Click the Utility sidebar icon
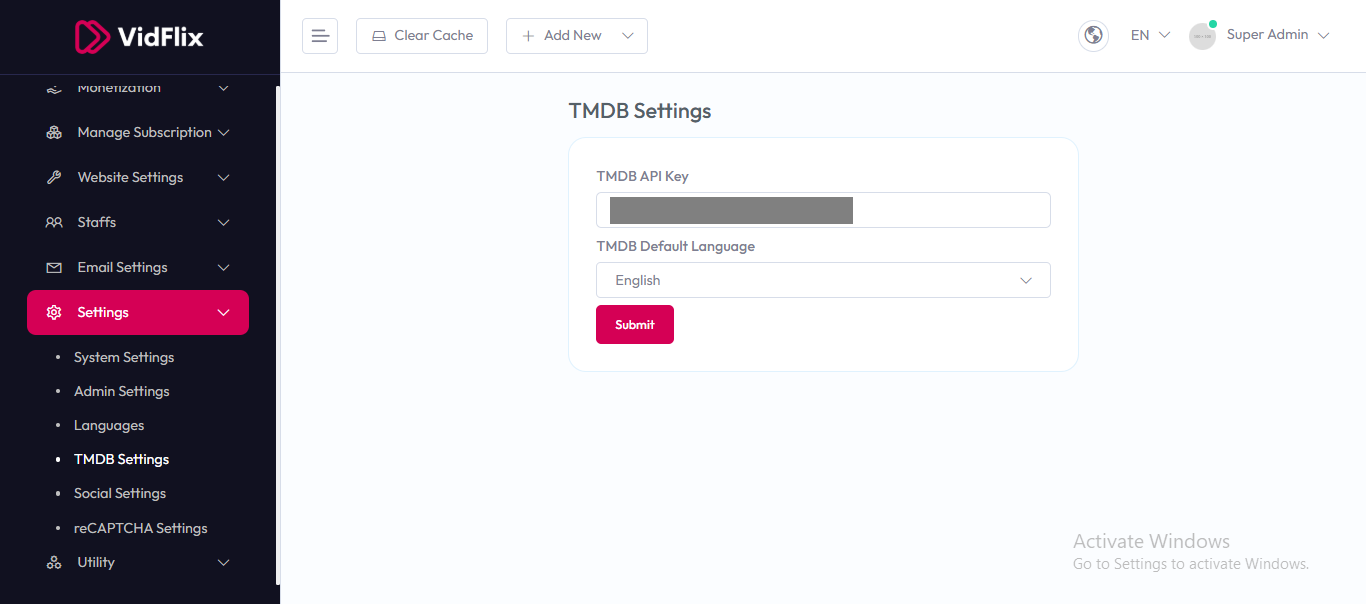 click(x=54, y=563)
